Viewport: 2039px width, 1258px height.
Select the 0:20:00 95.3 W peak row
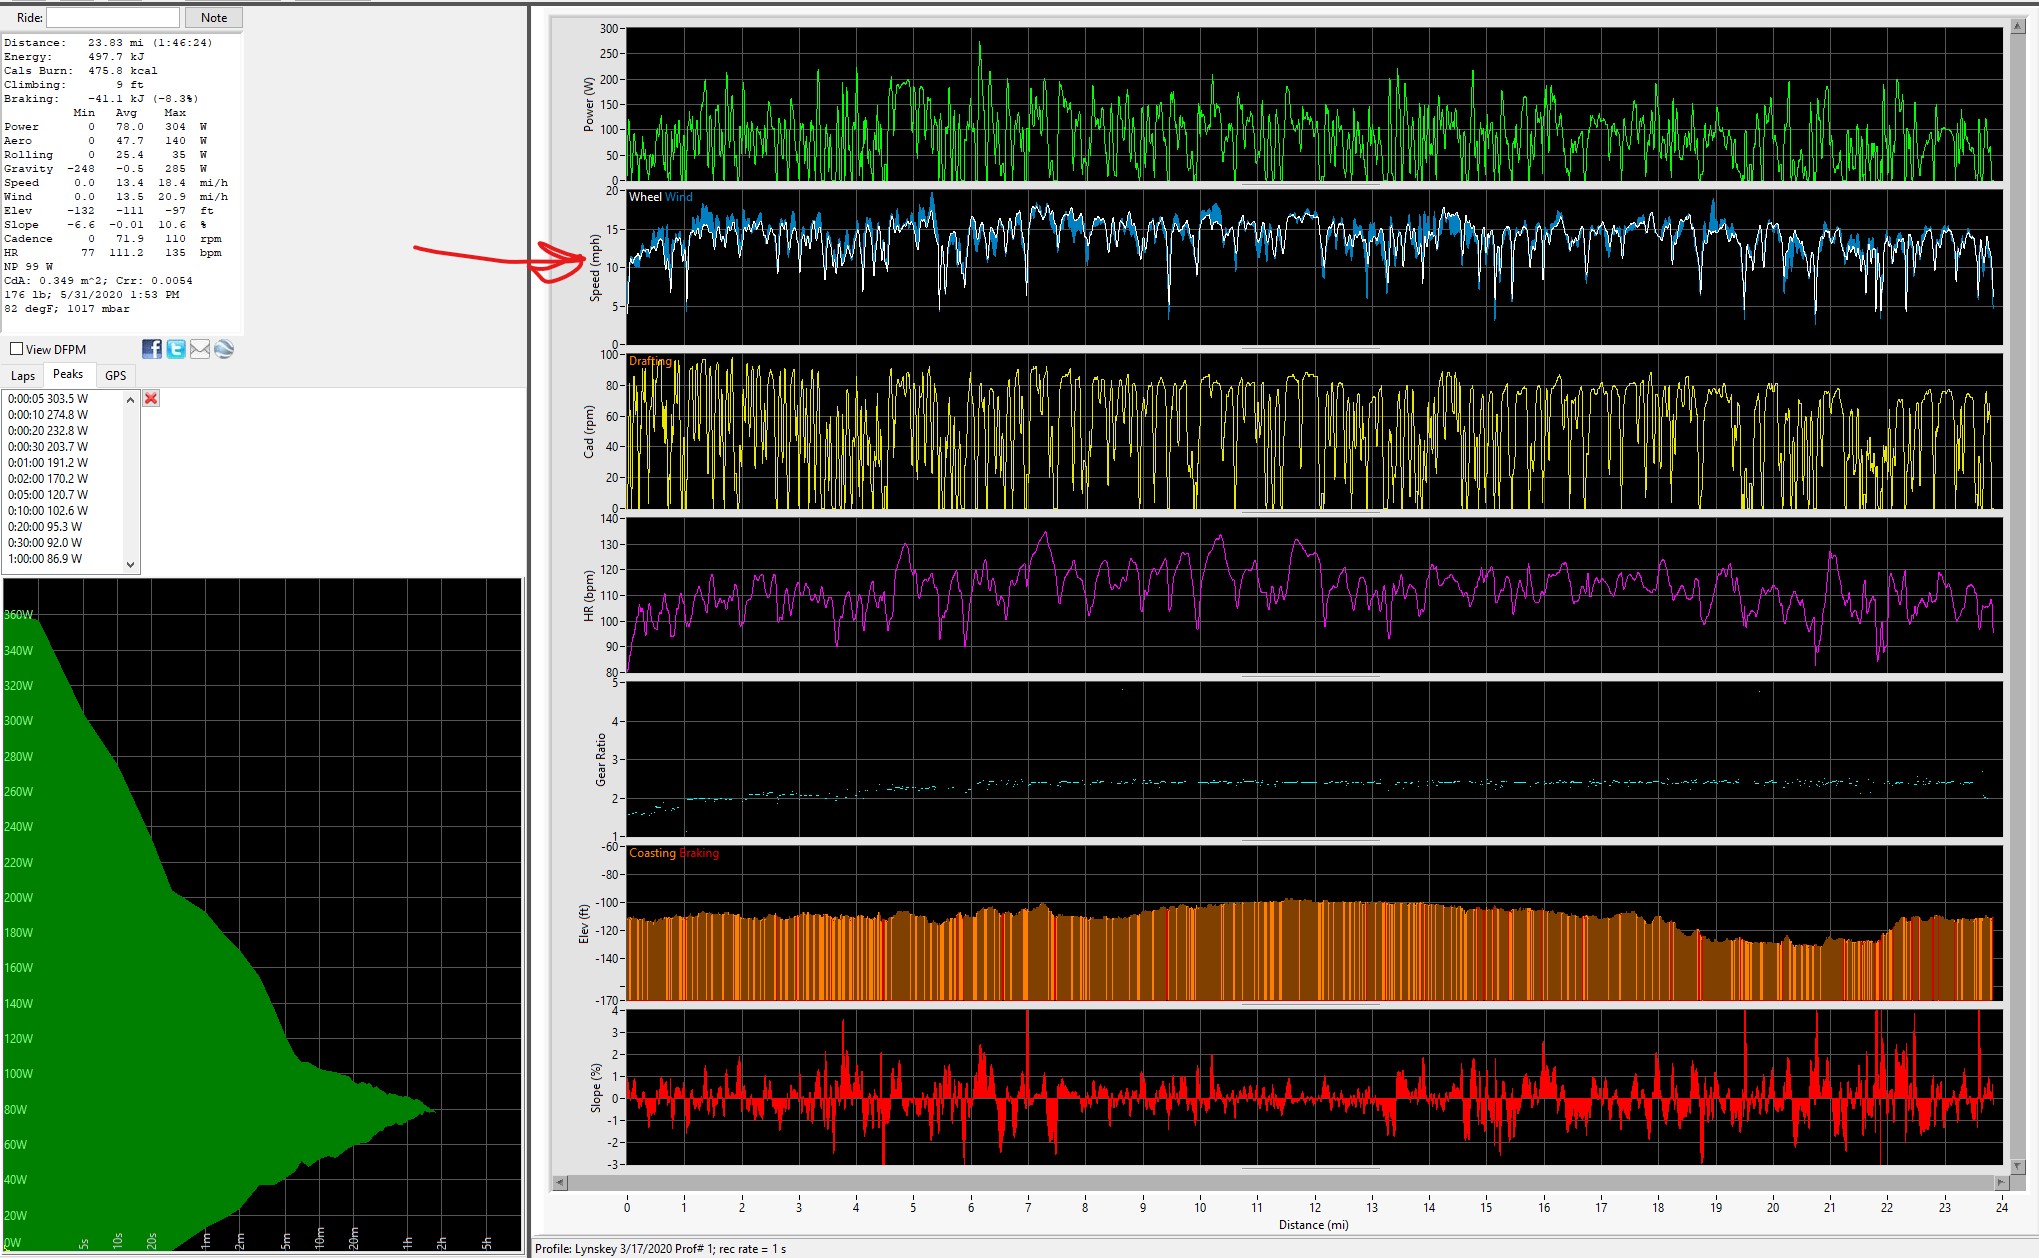pos(45,527)
